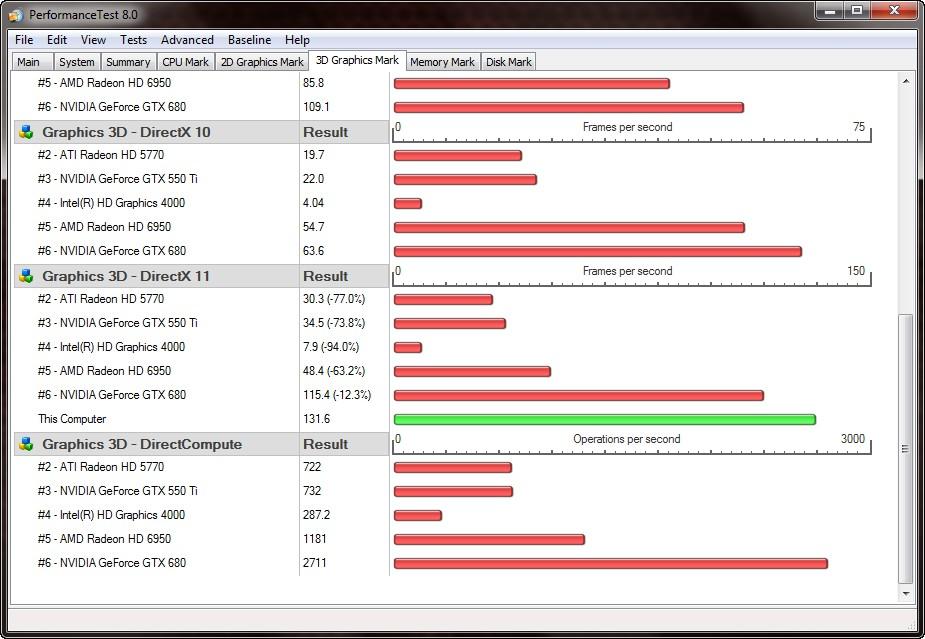The image size is (925, 639).
Task: Click the red bar for GTX 680 DirectCompute
Action: pos(611,564)
